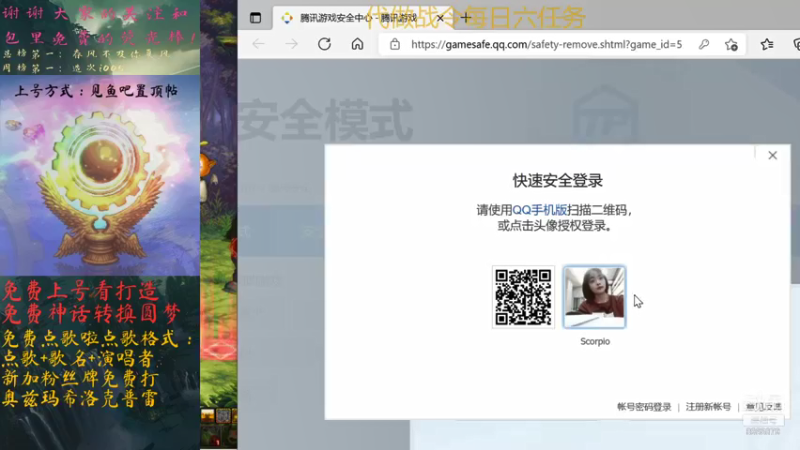Click the 快速安全登录 heading
800x450 pixels.
click(558, 181)
